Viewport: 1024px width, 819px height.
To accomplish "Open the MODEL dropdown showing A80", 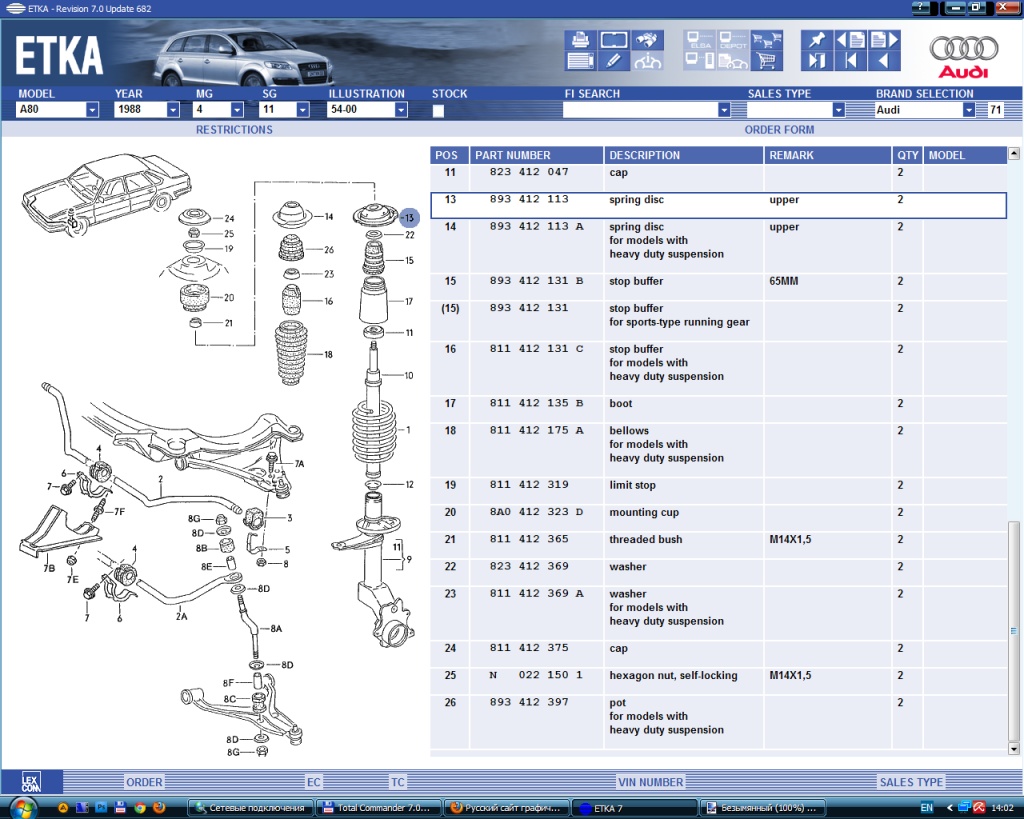I will coord(92,110).
